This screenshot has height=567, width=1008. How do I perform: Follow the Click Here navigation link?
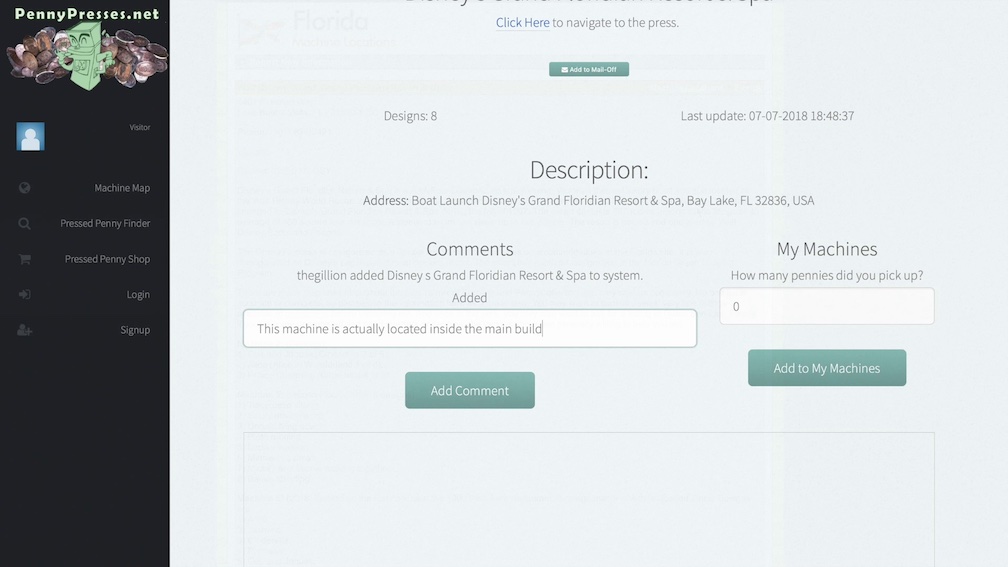522,23
